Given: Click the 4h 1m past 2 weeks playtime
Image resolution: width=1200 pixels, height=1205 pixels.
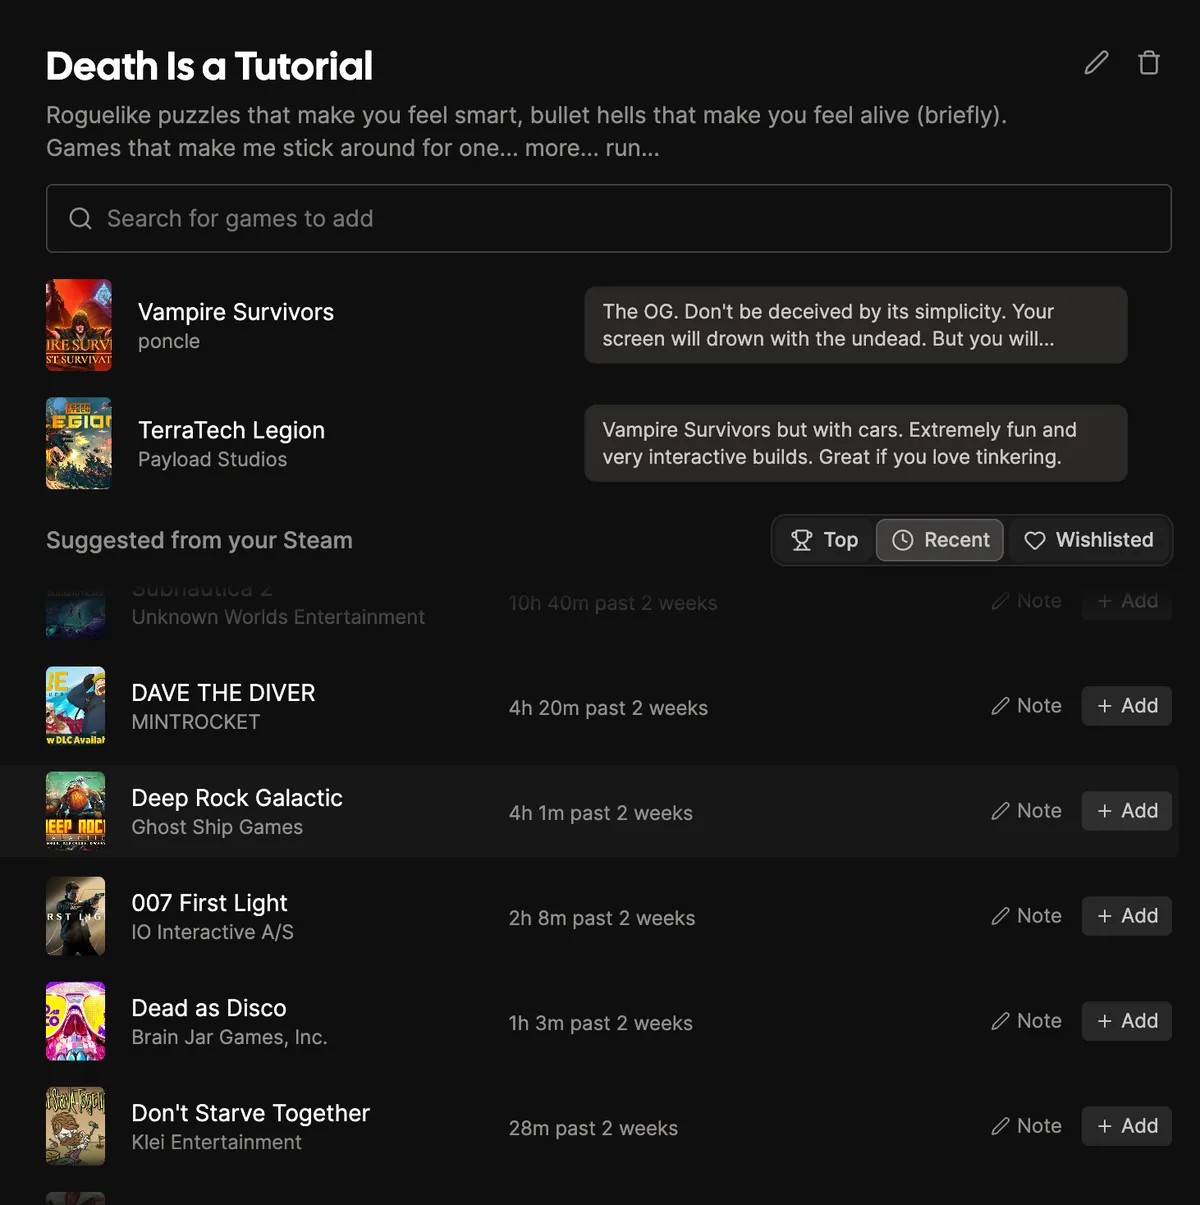Looking at the screenshot, I should click(x=601, y=813).
